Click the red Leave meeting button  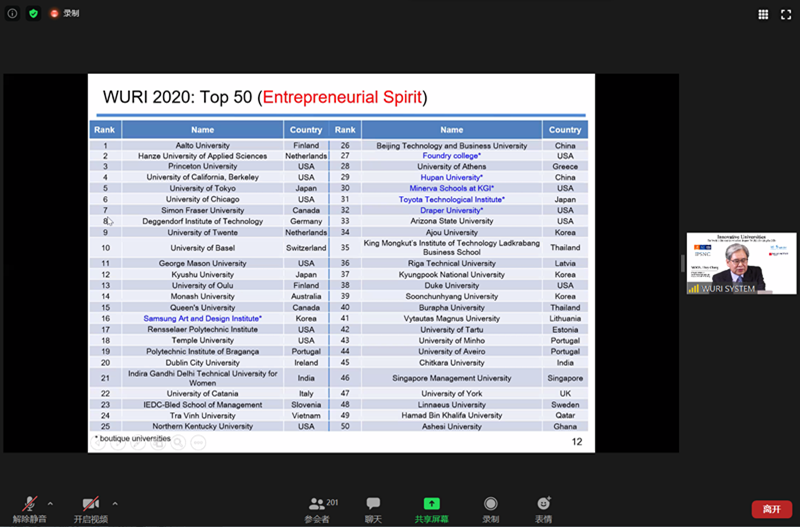[x=771, y=509]
